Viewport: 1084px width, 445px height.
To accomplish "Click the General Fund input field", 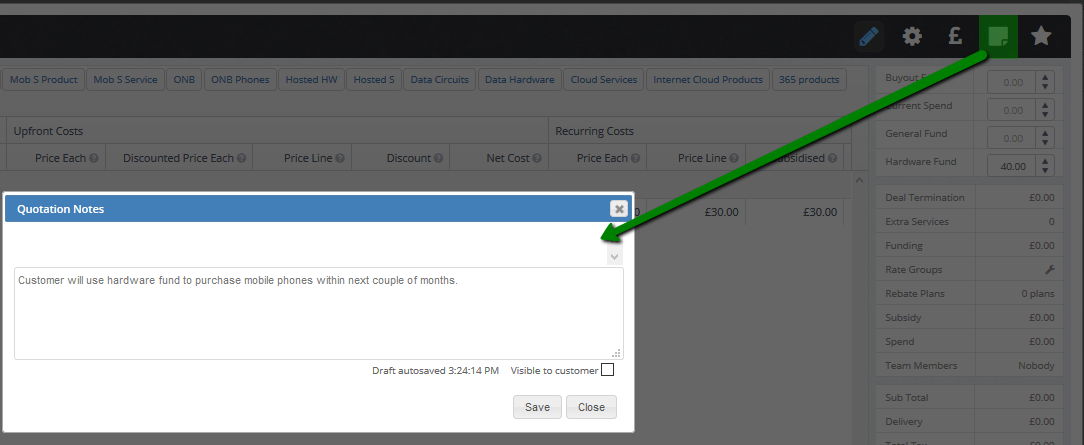I will click(1011, 138).
